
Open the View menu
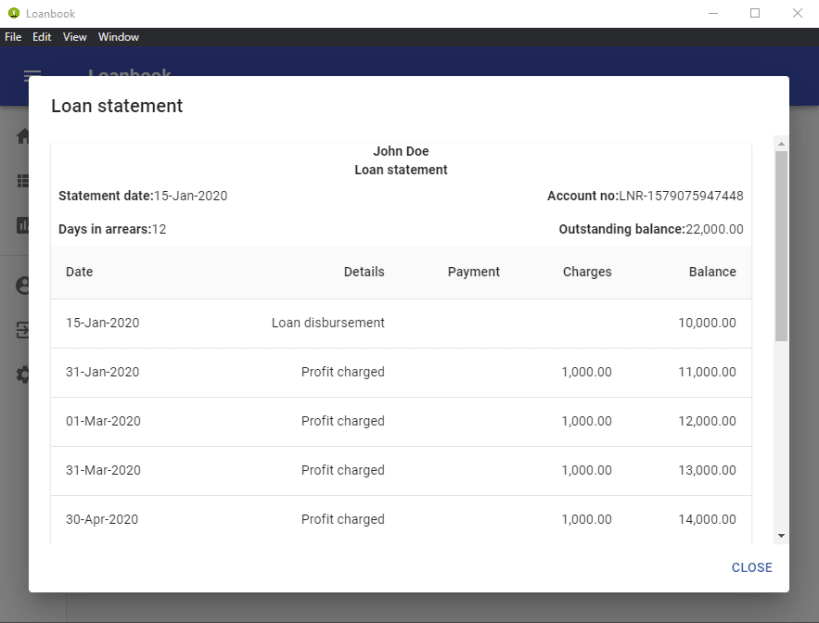pyautogui.click(x=74, y=37)
